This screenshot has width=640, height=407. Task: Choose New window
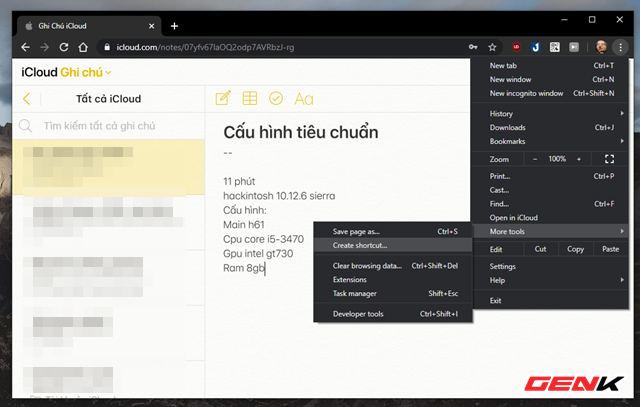(549, 79)
